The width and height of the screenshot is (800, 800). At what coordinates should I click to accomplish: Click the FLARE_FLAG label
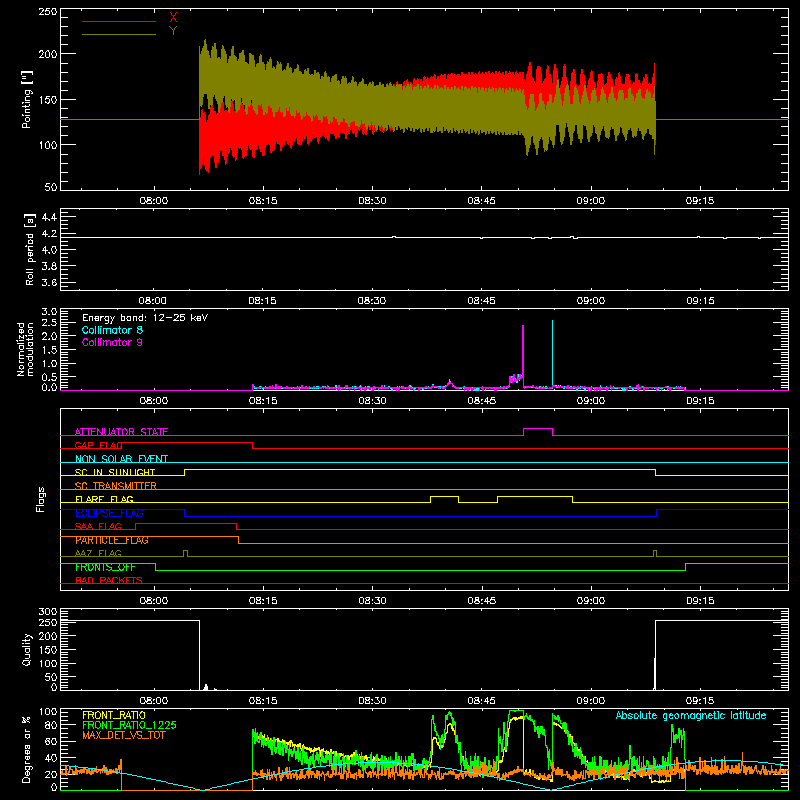[x=104, y=499]
